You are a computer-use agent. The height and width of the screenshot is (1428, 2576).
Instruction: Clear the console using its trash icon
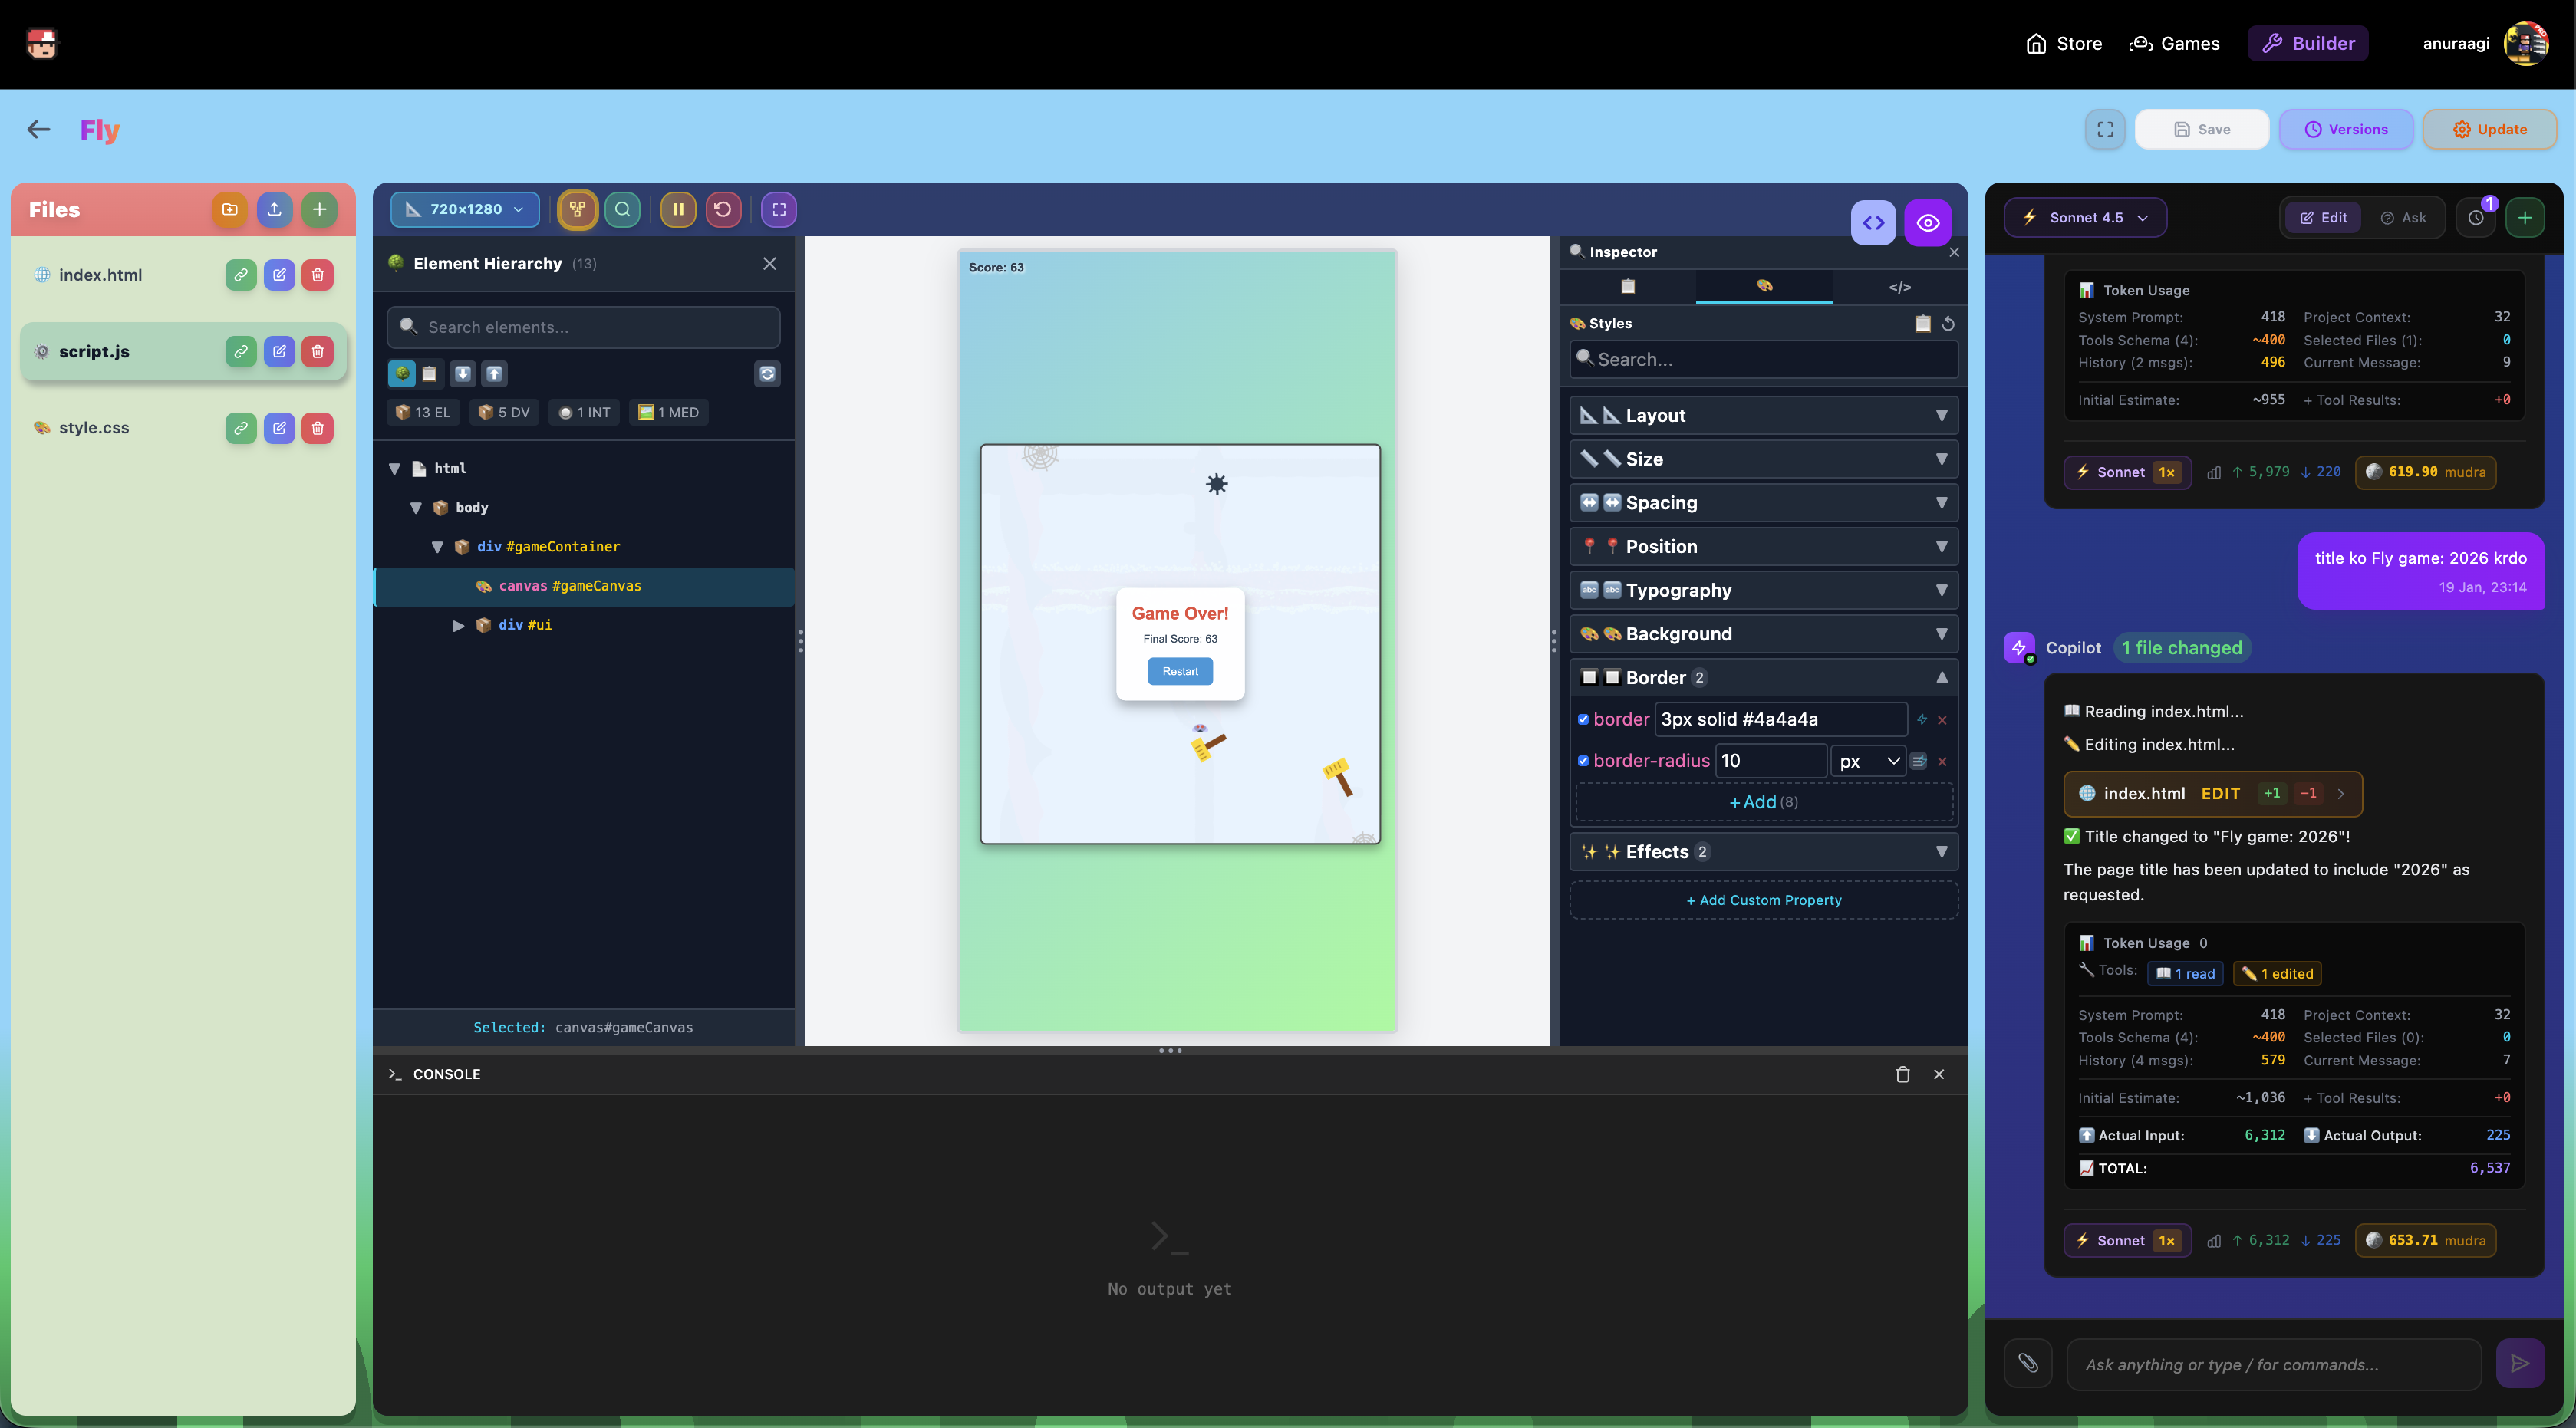click(x=1902, y=1074)
